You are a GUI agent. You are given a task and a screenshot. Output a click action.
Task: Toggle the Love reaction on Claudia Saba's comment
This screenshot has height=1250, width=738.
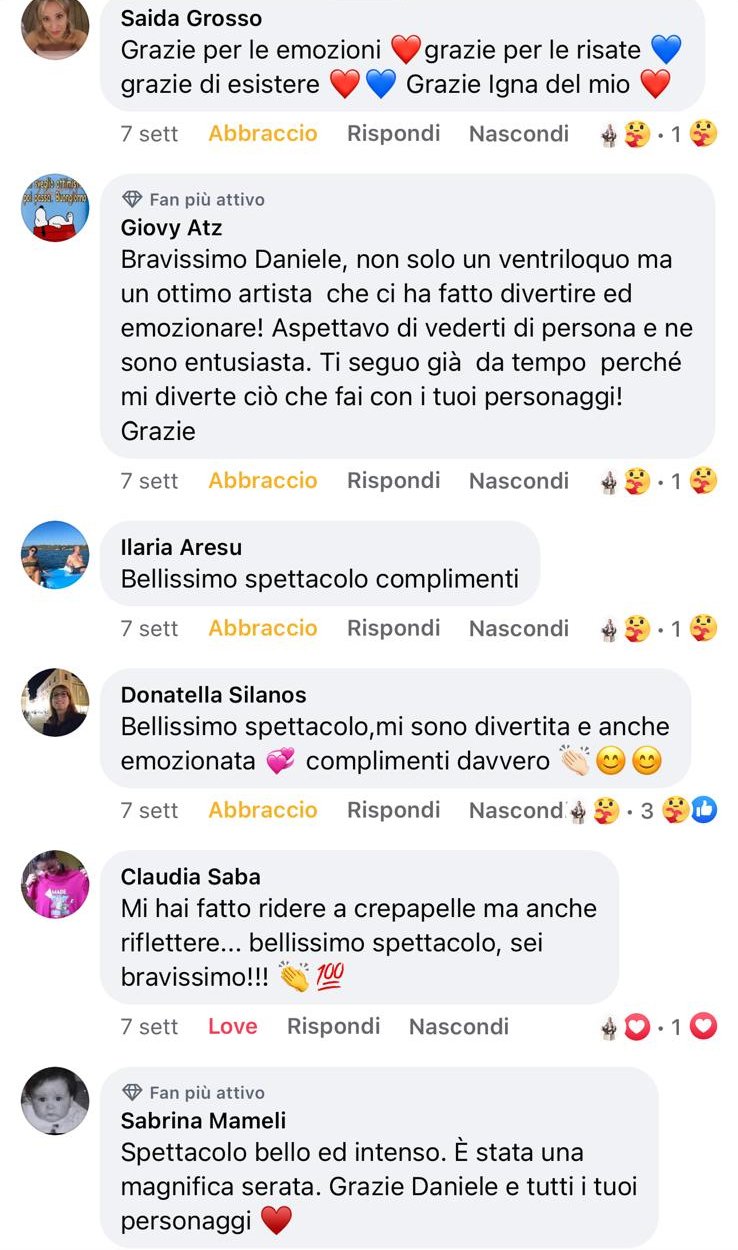point(233,1027)
